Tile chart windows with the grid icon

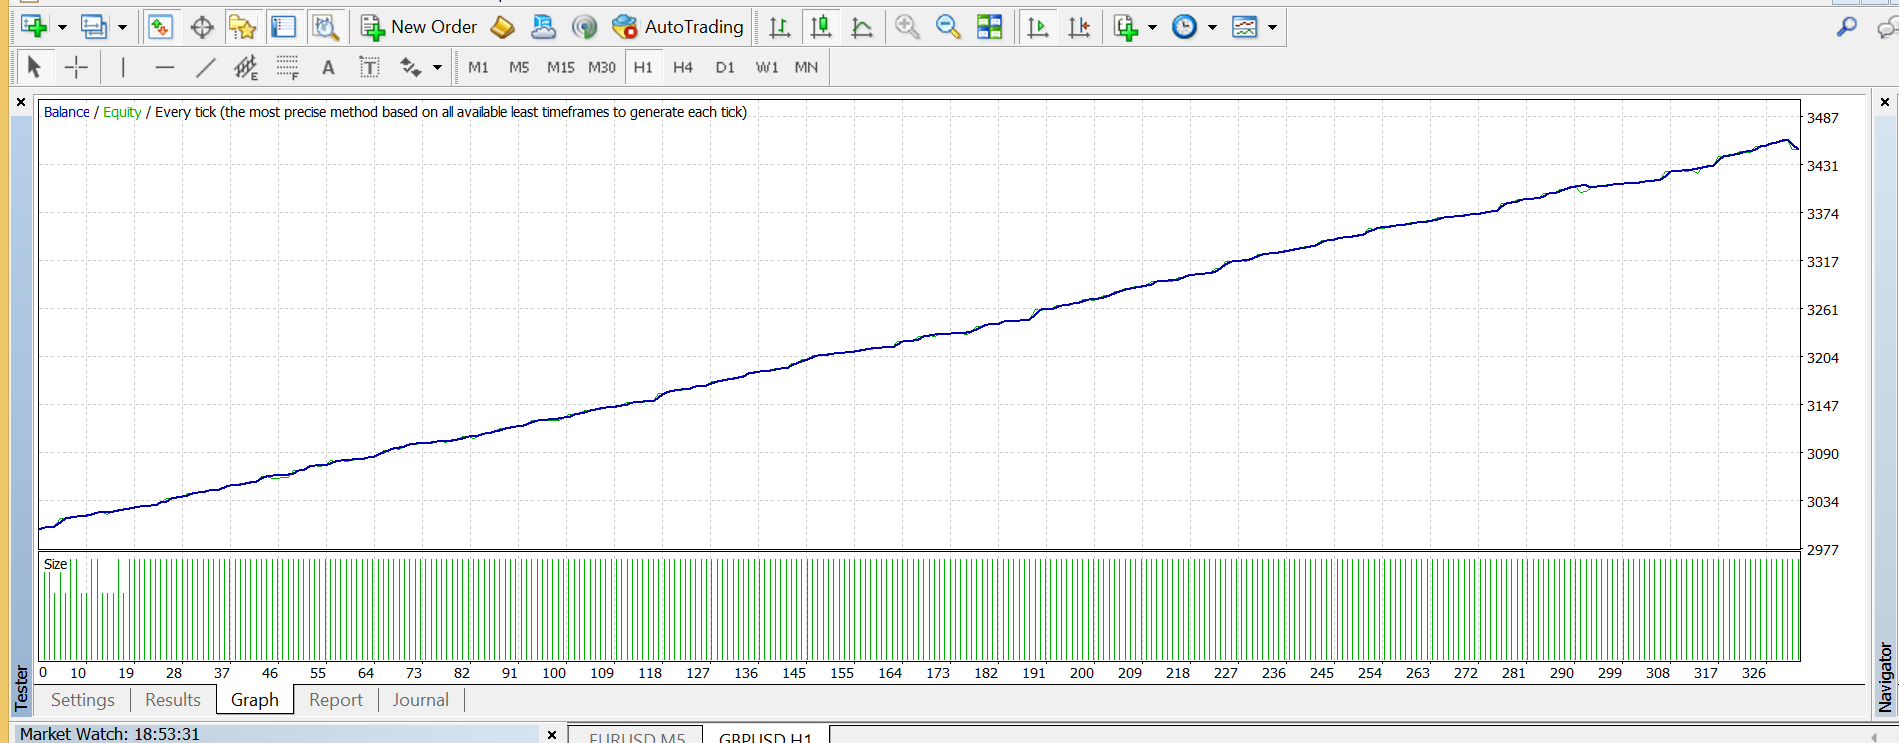click(x=990, y=27)
